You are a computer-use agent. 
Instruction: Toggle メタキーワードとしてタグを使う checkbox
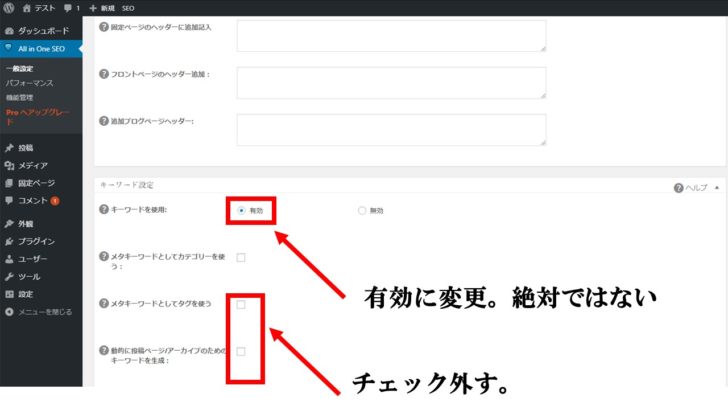point(241,304)
